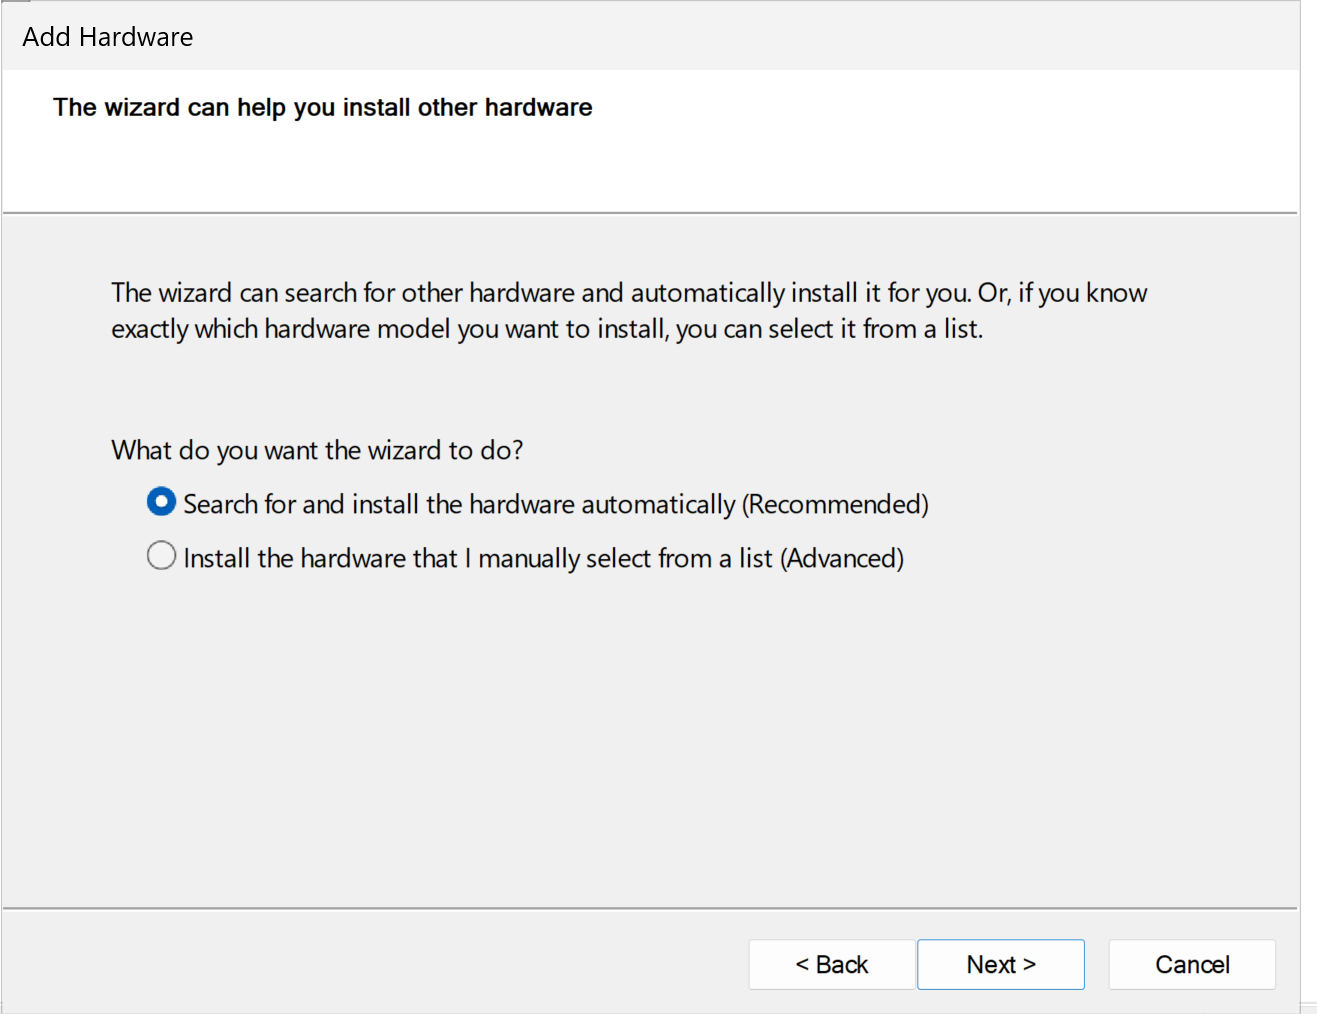This screenshot has height=1014, width=1317.
Task: Click the "What do you want the wizard to do?" prompt
Action: (x=317, y=450)
